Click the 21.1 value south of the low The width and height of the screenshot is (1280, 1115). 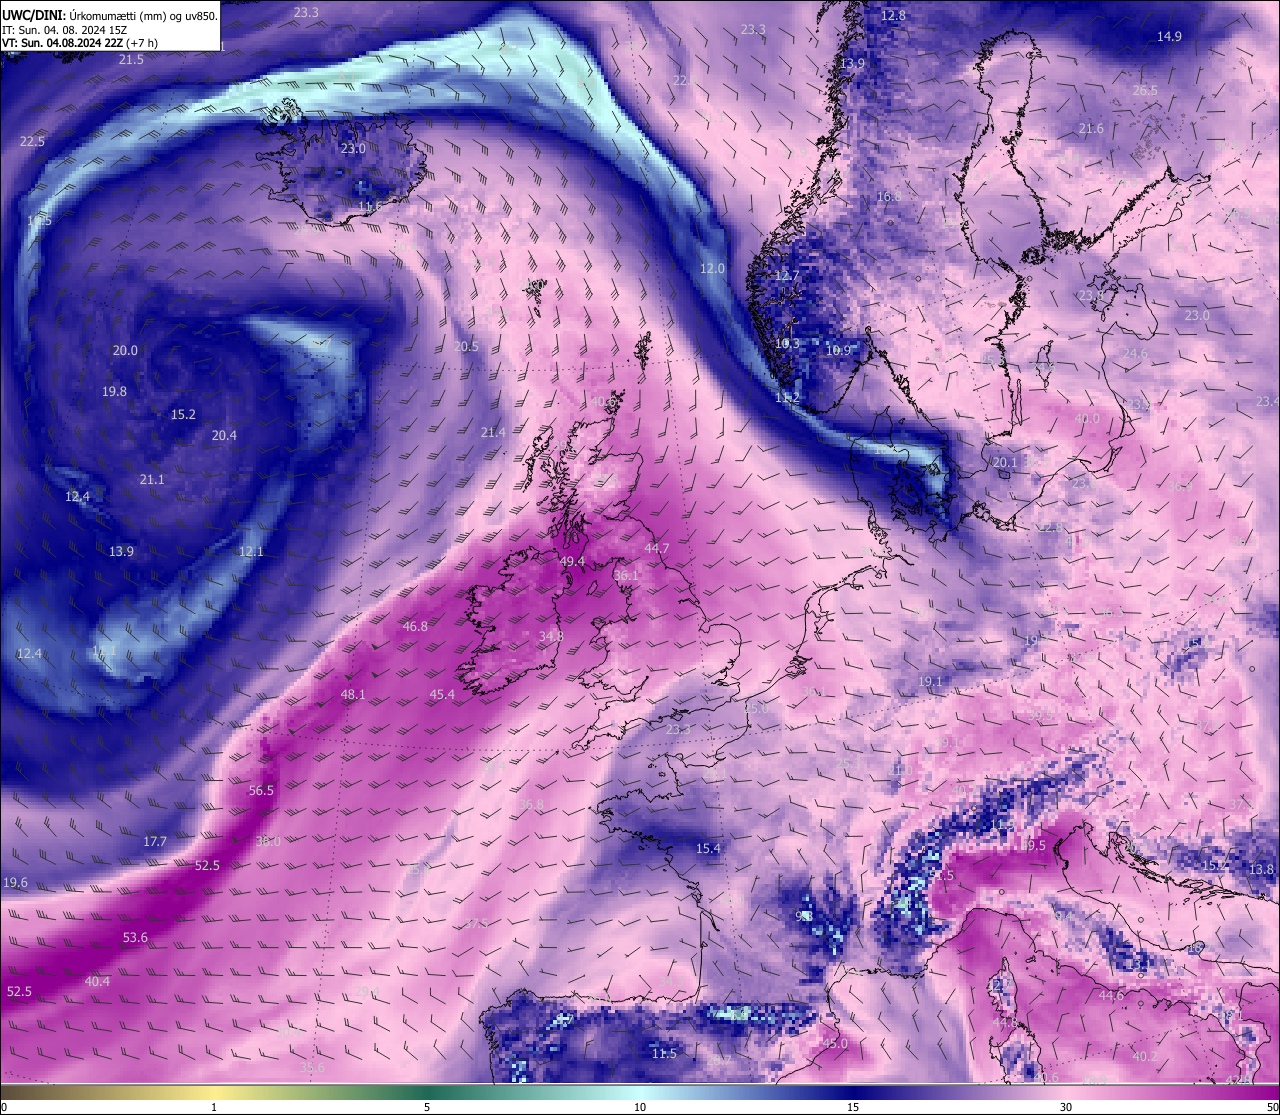(x=152, y=481)
